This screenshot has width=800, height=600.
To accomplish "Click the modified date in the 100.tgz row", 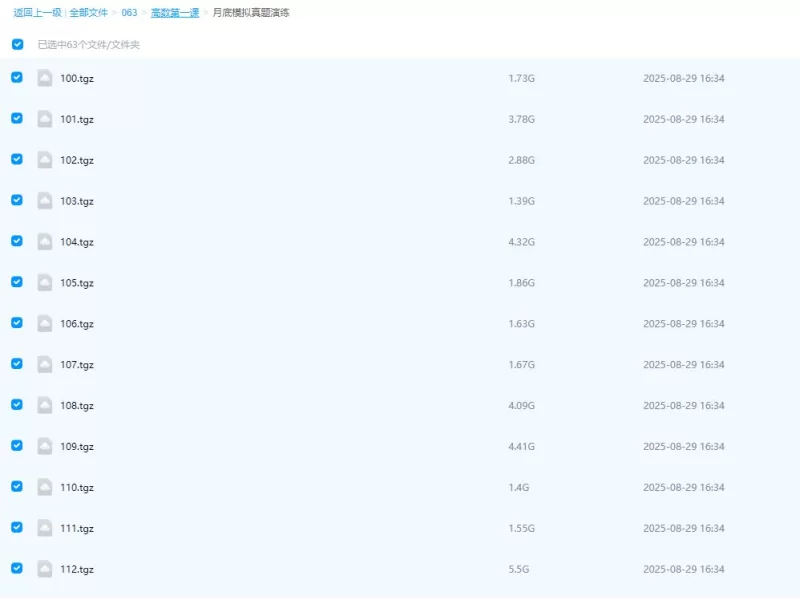I will [684, 78].
